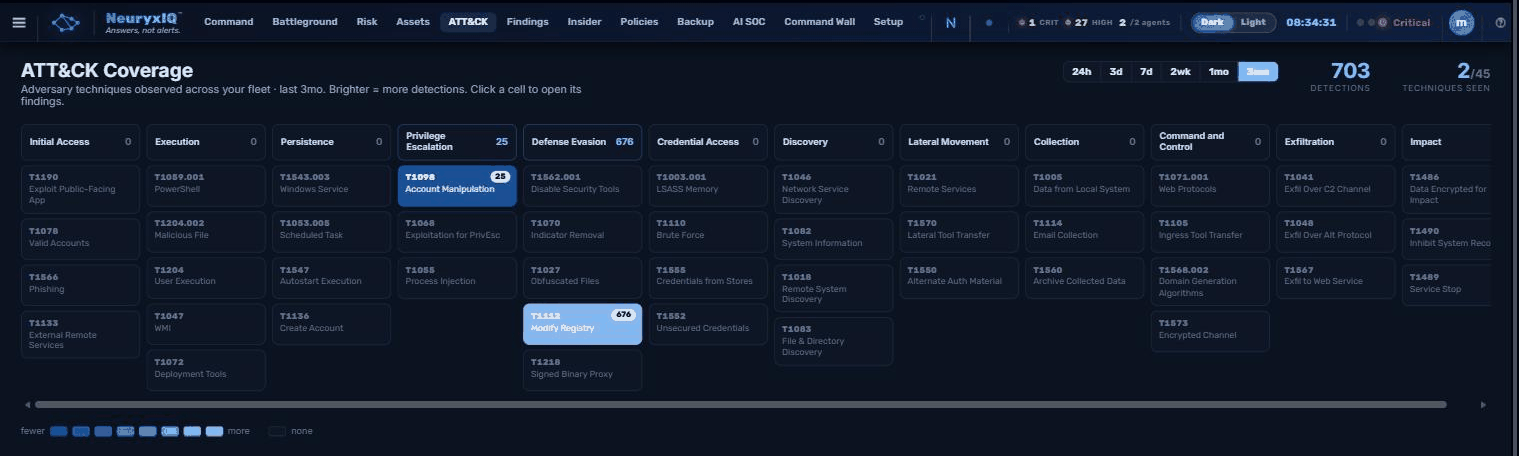1519x456 pixels.
Task: Open the Command Wall tab
Action: tap(819, 22)
